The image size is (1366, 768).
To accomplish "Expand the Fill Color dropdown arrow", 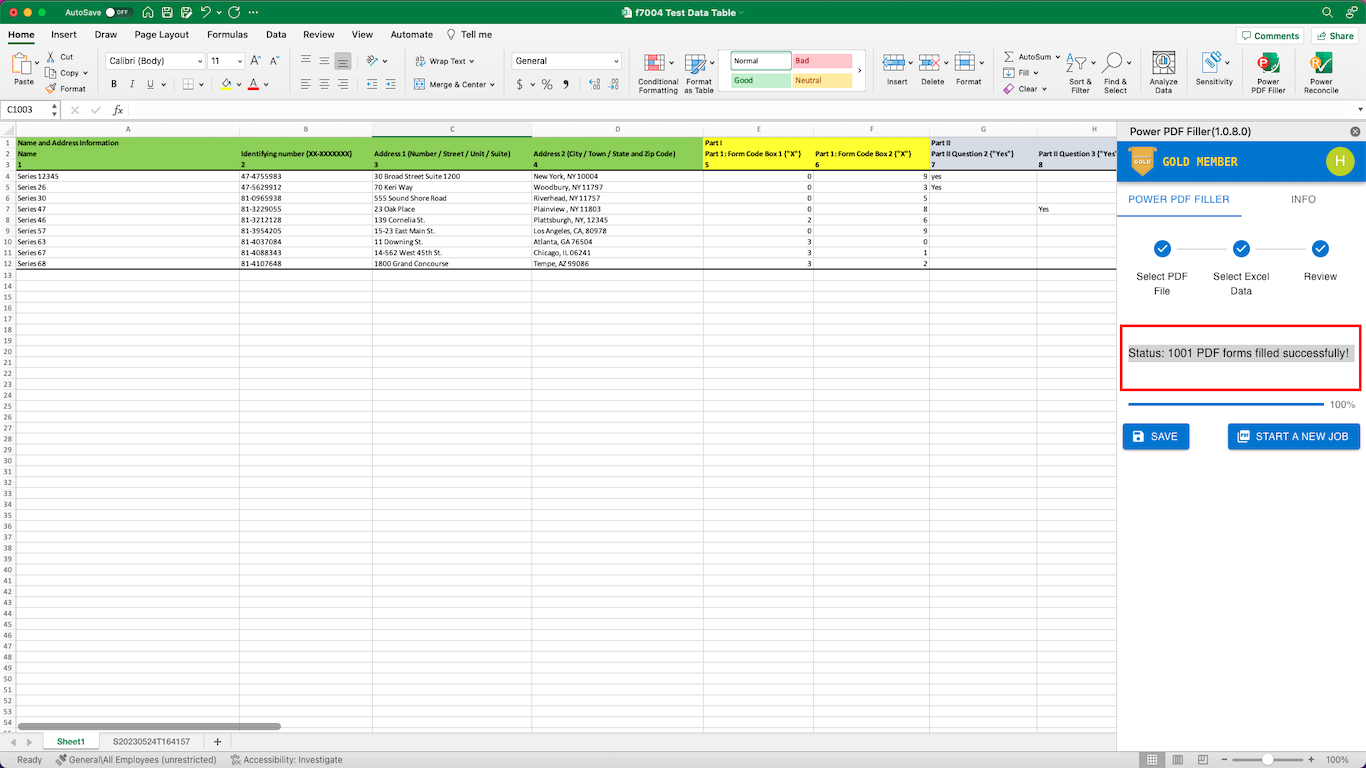I will (238, 84).
